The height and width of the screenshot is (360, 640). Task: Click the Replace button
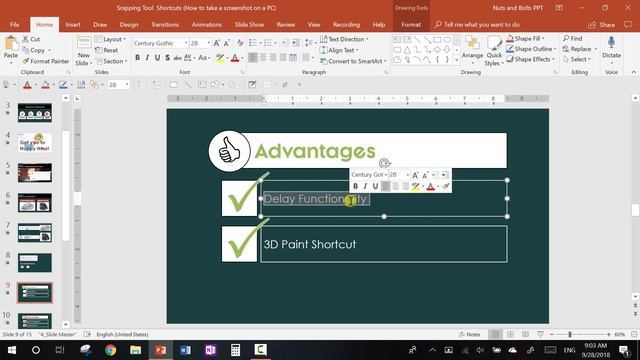[580, 49]
